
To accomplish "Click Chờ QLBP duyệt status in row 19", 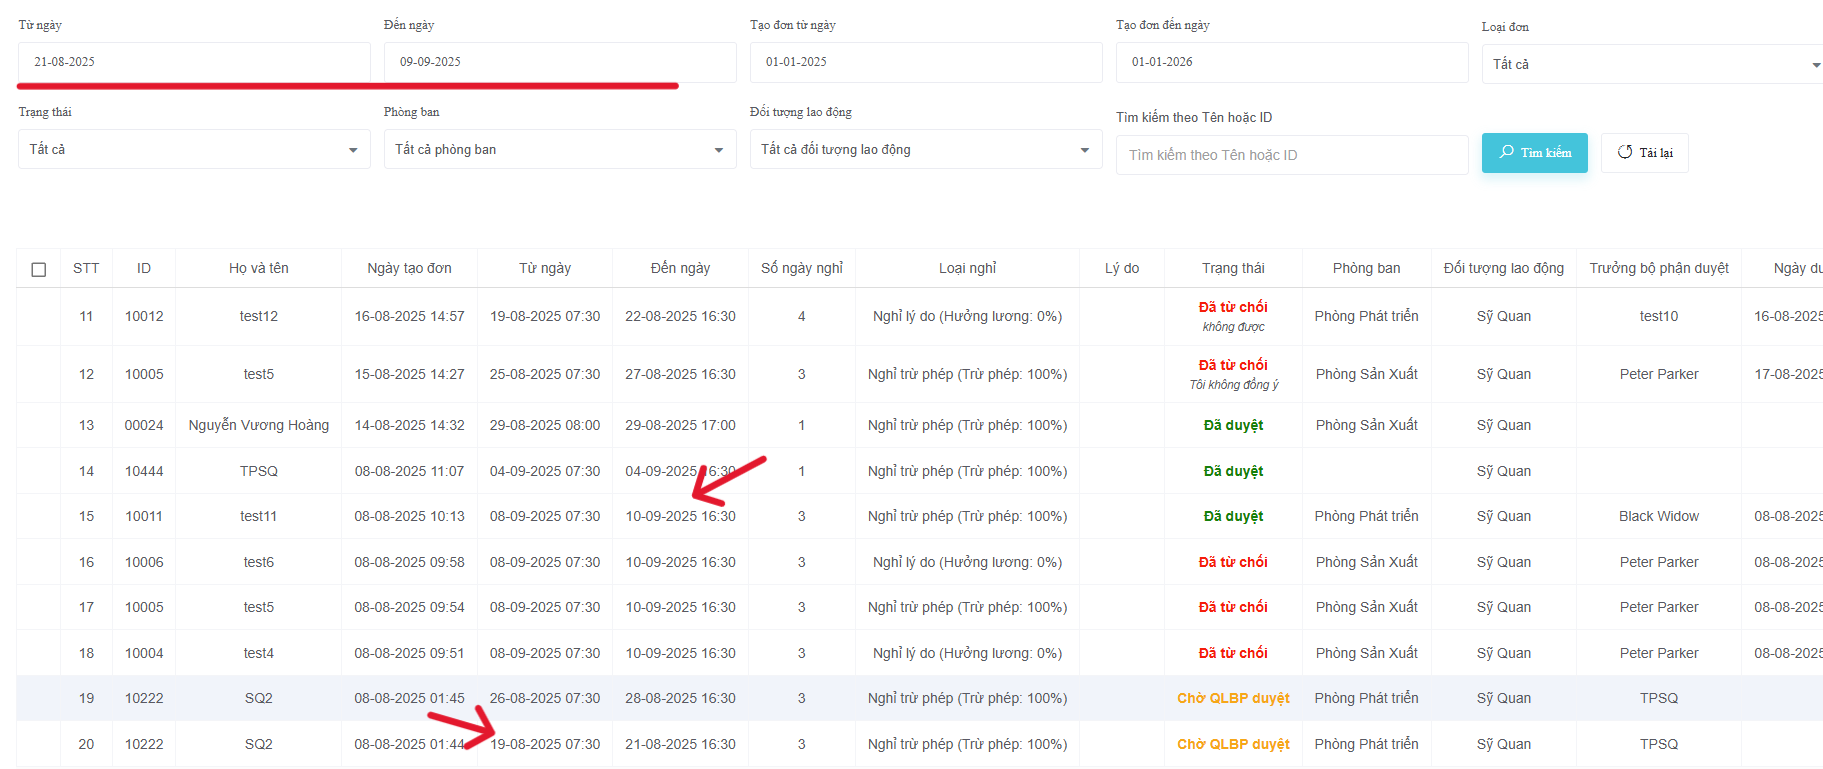I will (1232, 698).
